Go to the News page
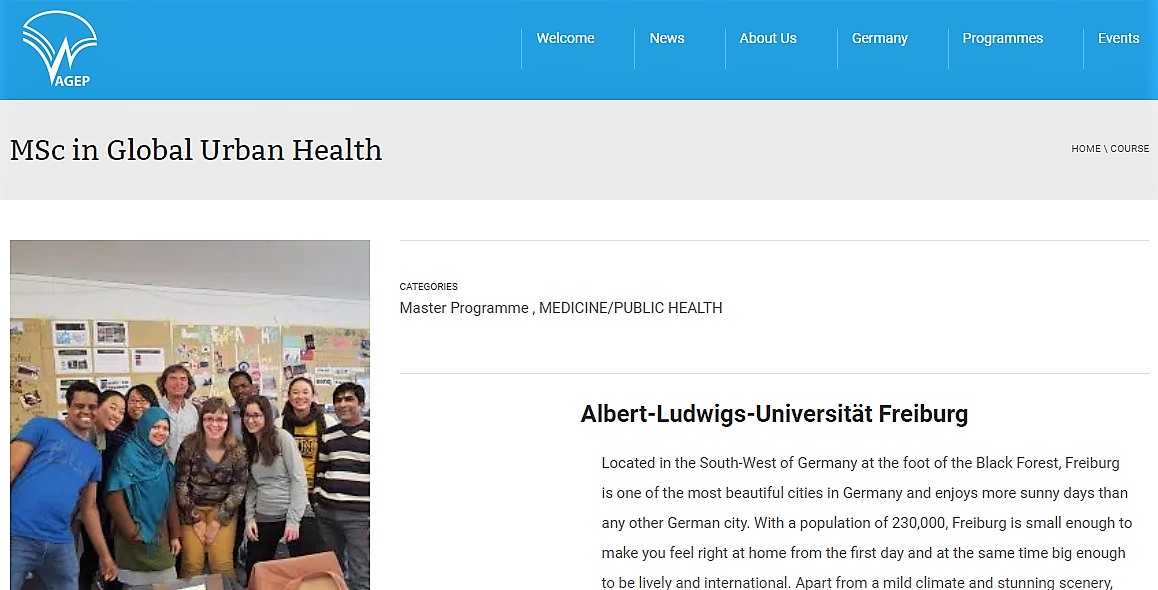The image size is (1158, 590). [667, 38]
